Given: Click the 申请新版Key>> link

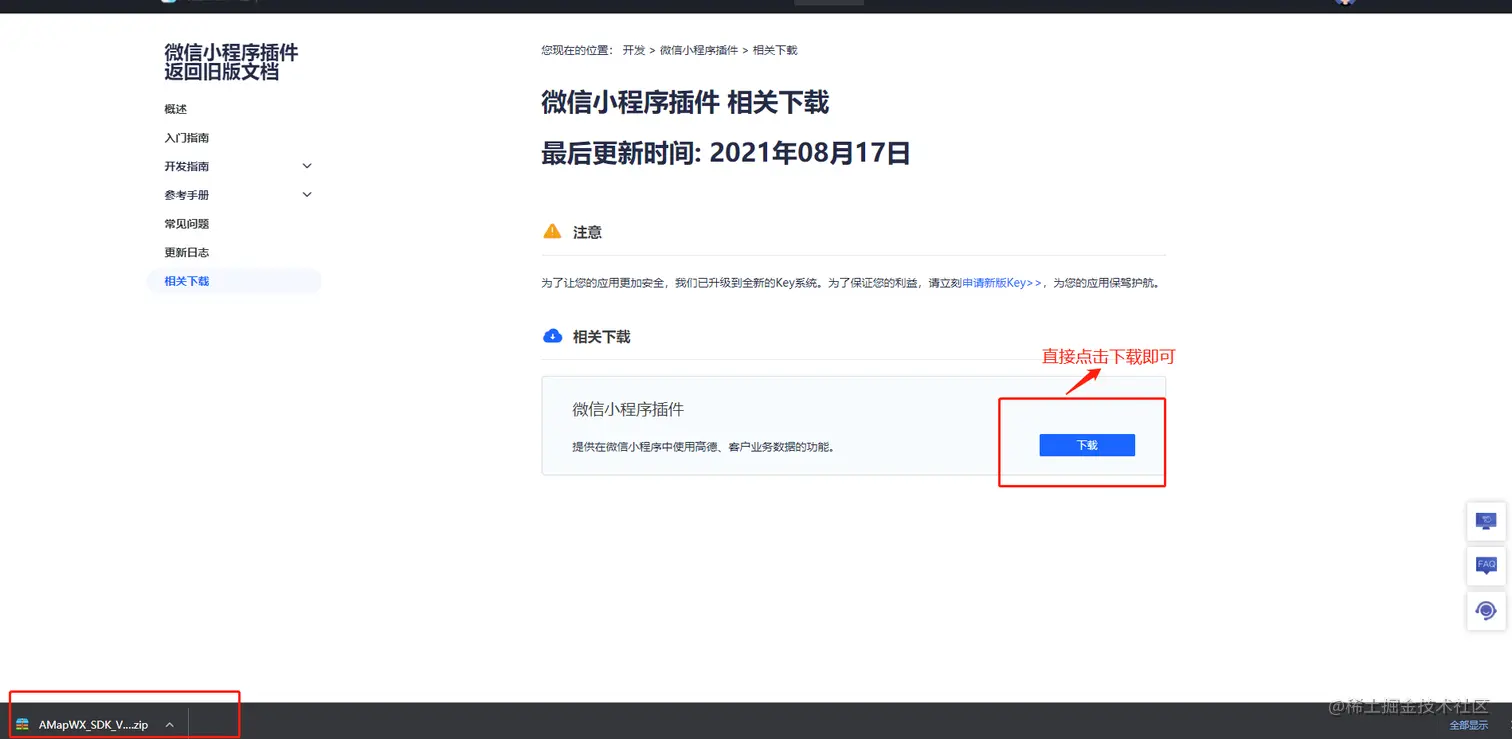Looking at the screenshot, I should [x=1002, y=283].
